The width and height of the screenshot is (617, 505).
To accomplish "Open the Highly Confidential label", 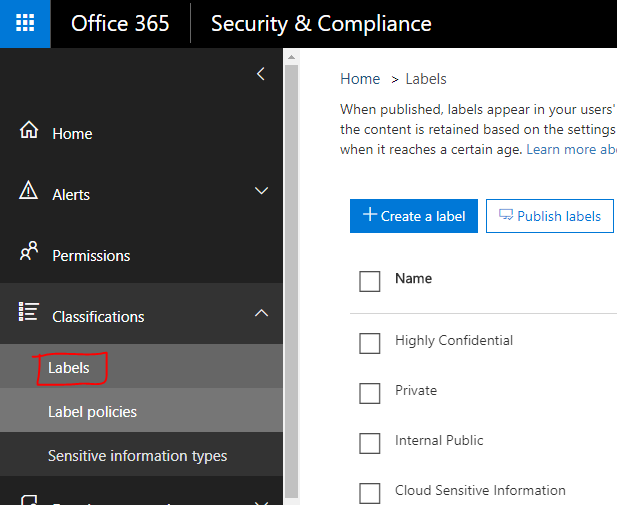I will point(454,340).
